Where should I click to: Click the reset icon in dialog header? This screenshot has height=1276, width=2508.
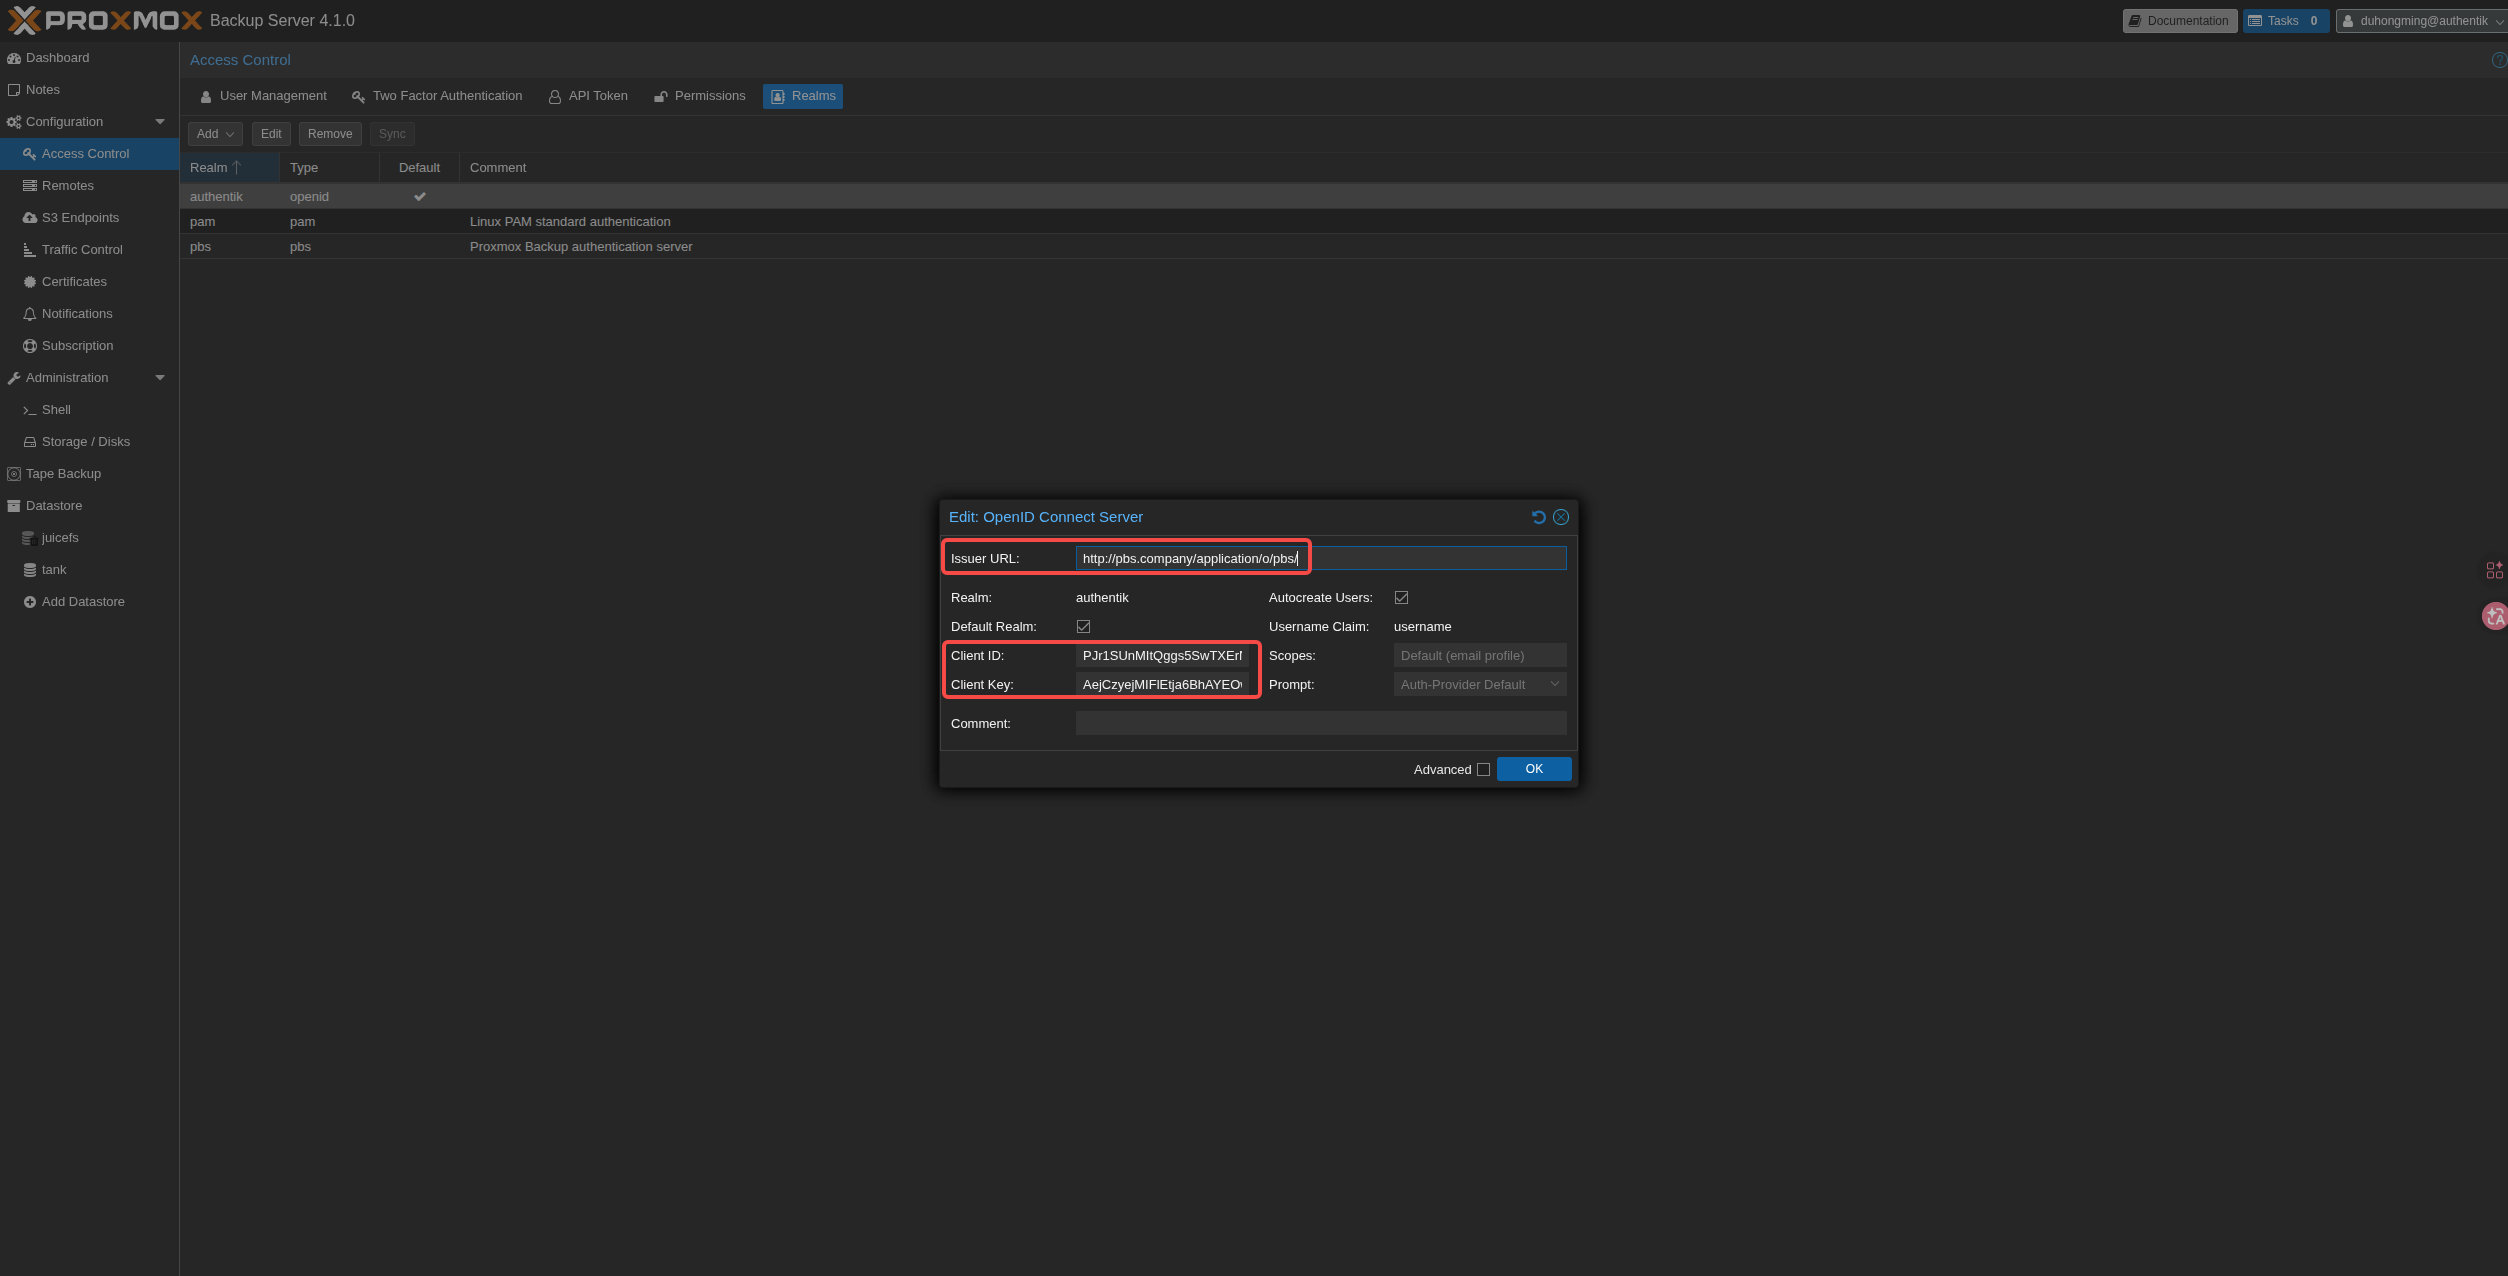coord(1538,517)
